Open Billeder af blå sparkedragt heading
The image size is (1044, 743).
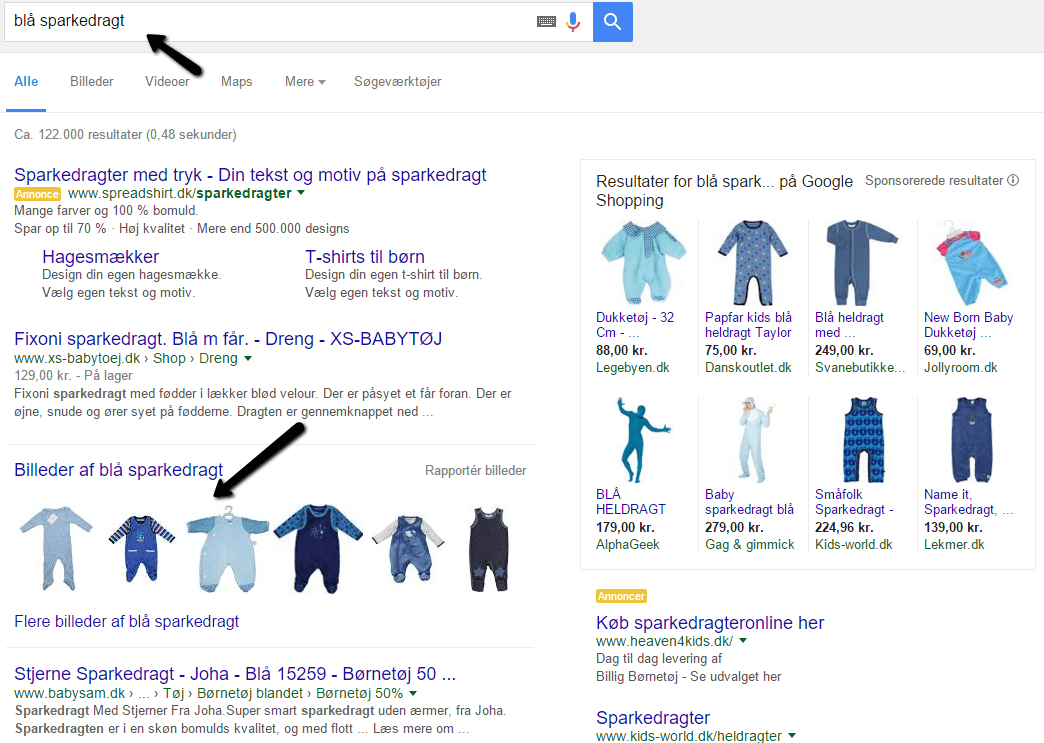[119, 470]
